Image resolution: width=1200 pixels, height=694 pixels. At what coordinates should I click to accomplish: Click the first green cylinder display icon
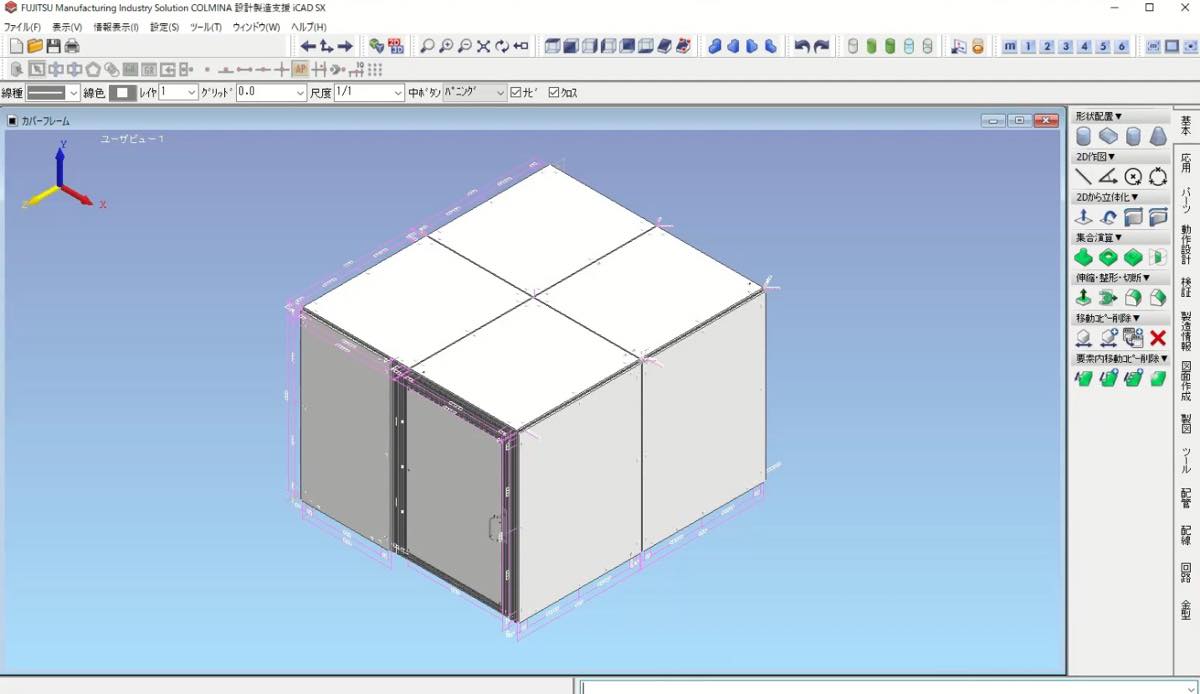click(871, 46)
